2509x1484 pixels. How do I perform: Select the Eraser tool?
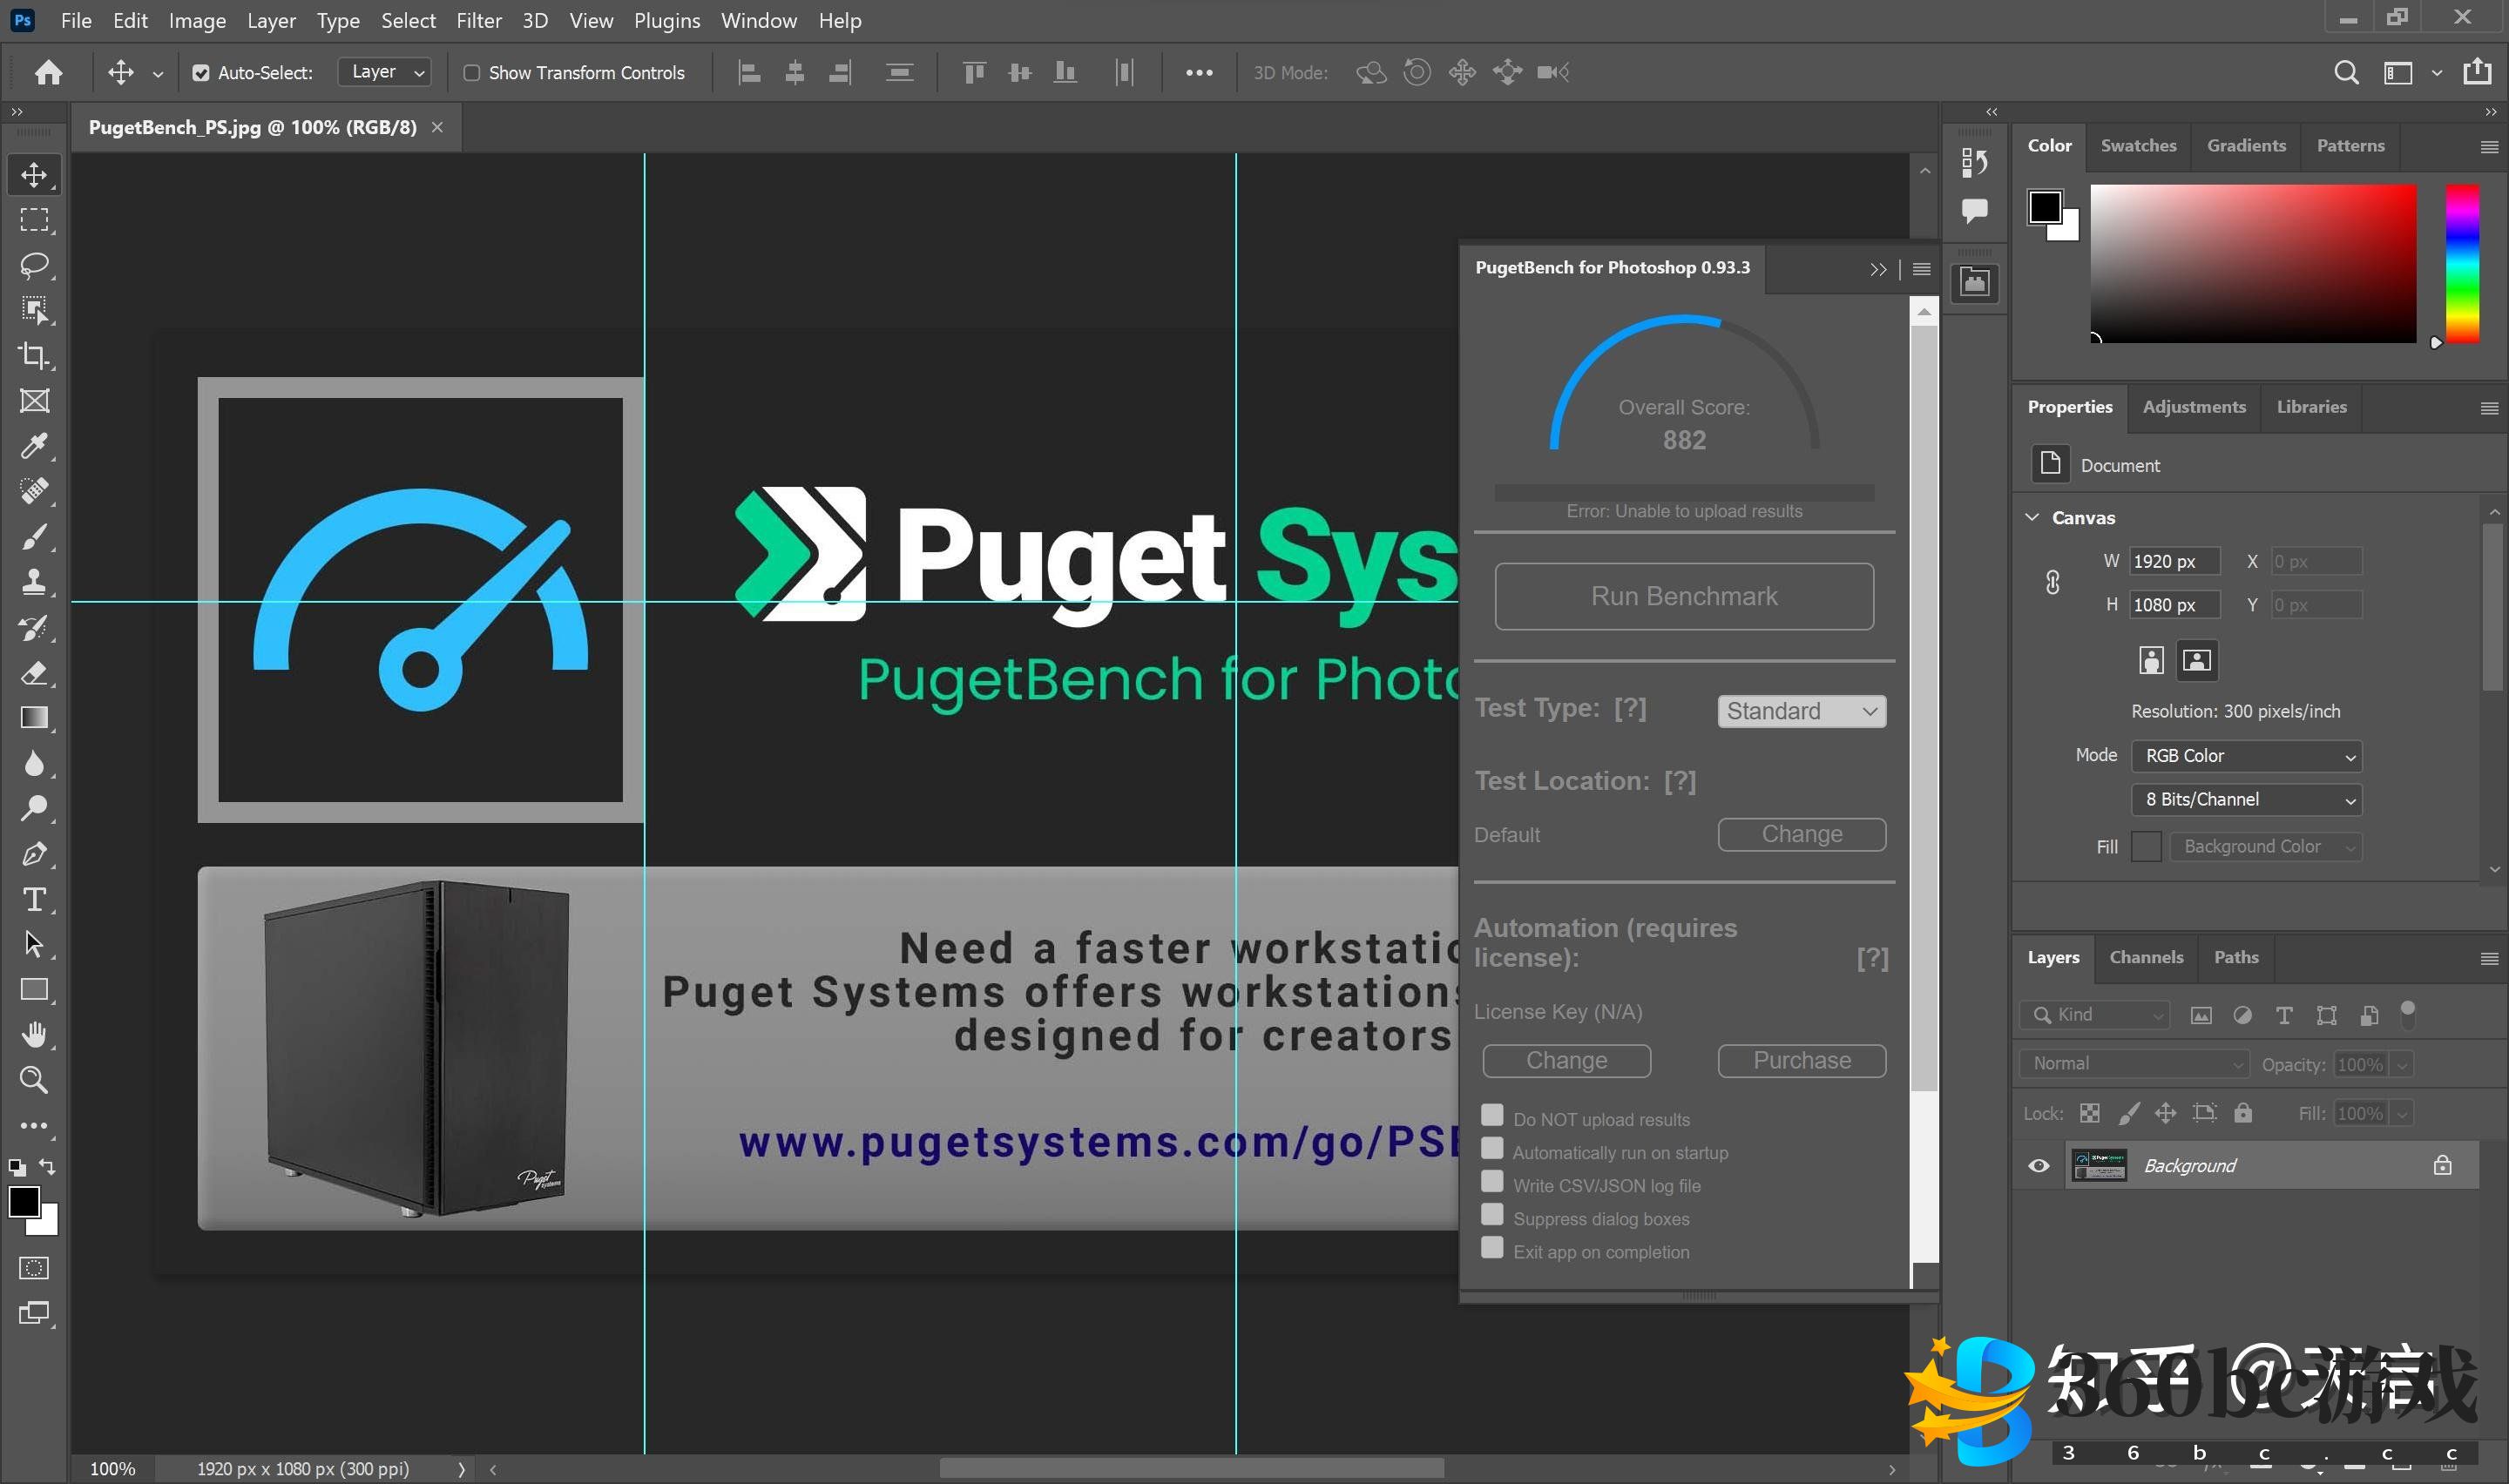click(34, 673)
